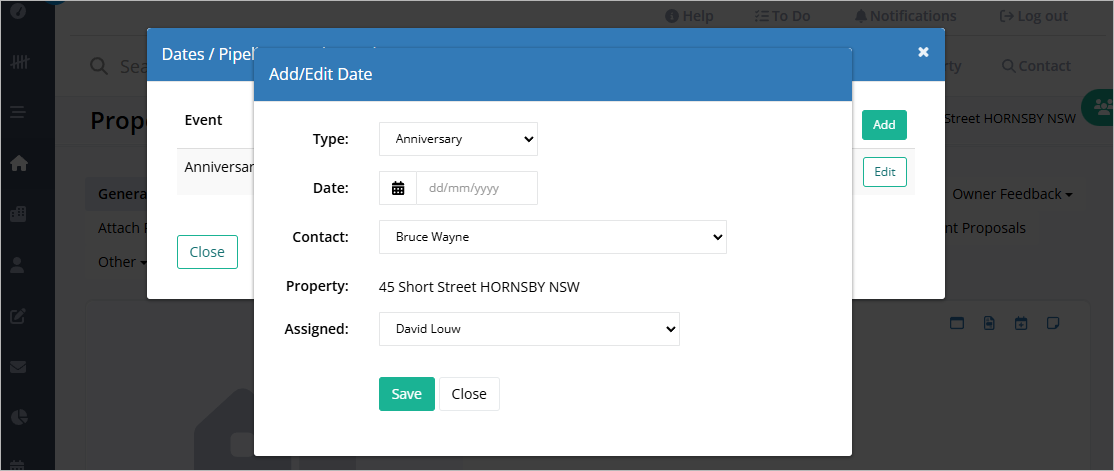Open the building icon in sidebar
Viewport: 1114px width, 471px height.
[x=18, y=214]
